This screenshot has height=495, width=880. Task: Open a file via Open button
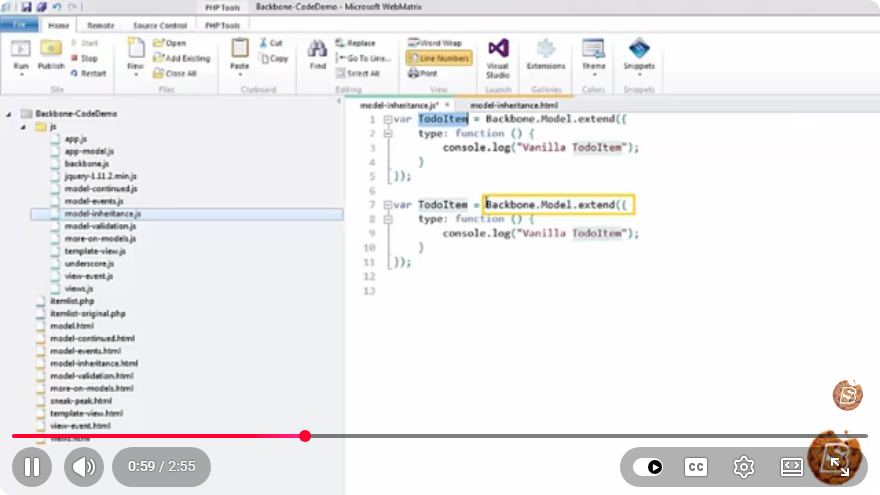[x=169, y=43]
